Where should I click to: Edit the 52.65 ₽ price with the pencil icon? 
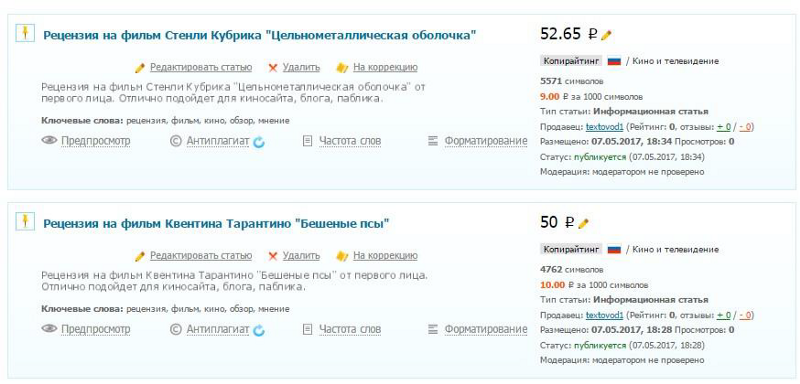tap(606, 35)
